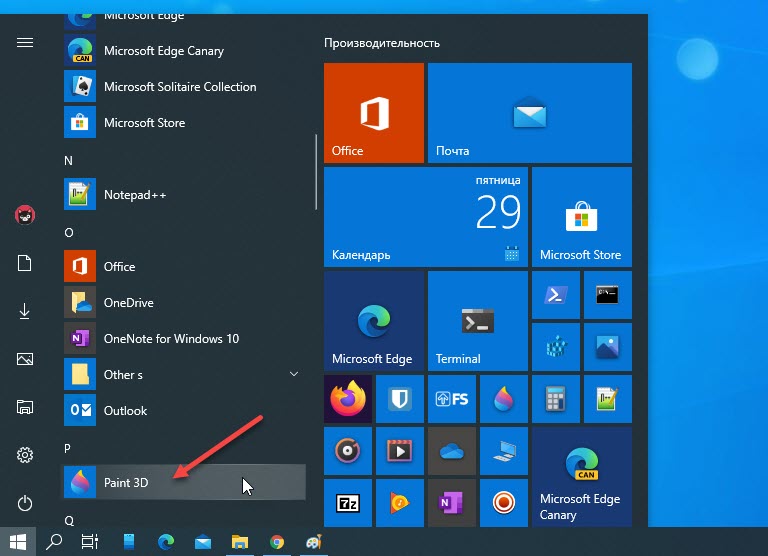The height and width of the screenshot is (556, 768).
Task: Open the Почта mail tile
Action: click(x=529, y=113)
